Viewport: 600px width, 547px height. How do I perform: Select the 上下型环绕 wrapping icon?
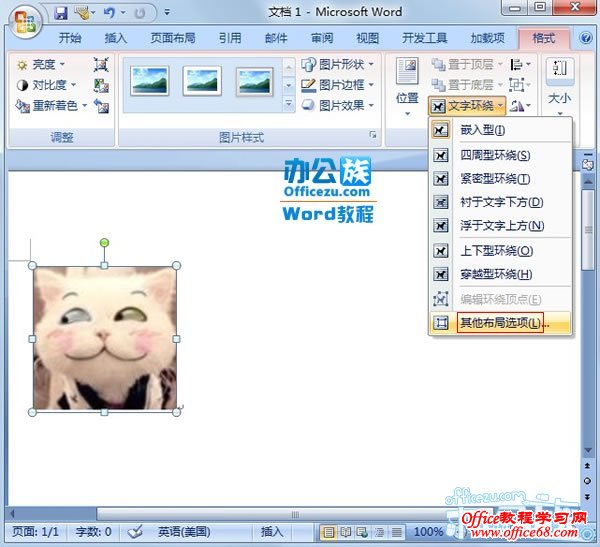click(440, 251)
